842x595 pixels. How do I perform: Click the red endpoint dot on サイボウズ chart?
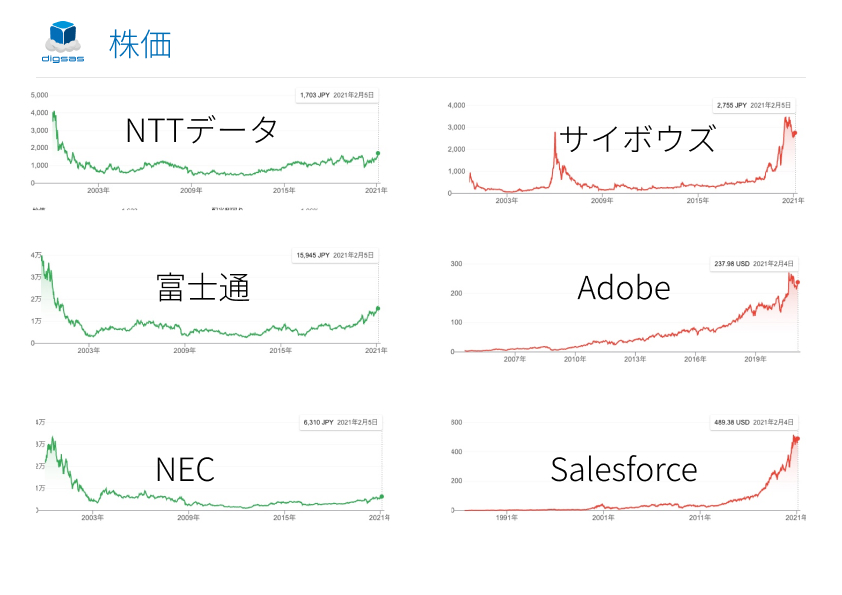[x=795, y=133]
